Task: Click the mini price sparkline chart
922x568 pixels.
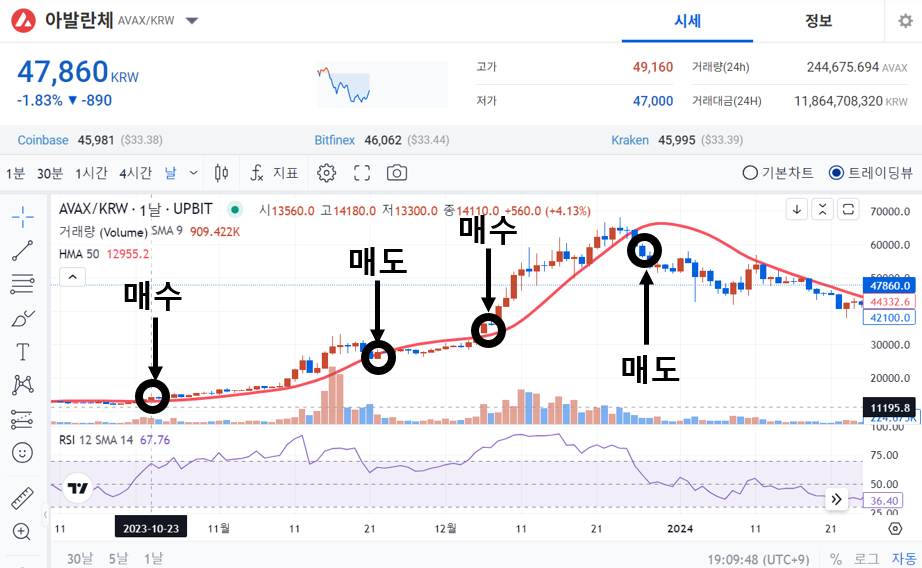Action: tap(382, 84)
